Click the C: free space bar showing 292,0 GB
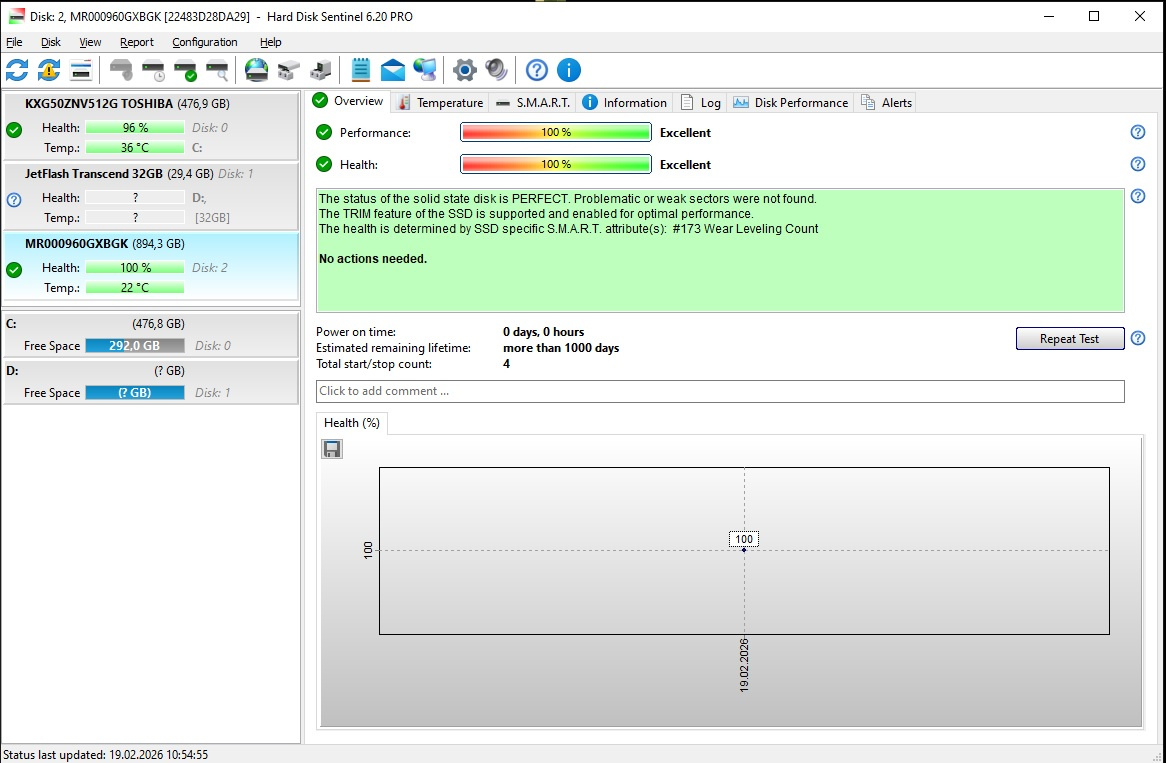This screenshot has width=1166, height=763. coord(135,346)
